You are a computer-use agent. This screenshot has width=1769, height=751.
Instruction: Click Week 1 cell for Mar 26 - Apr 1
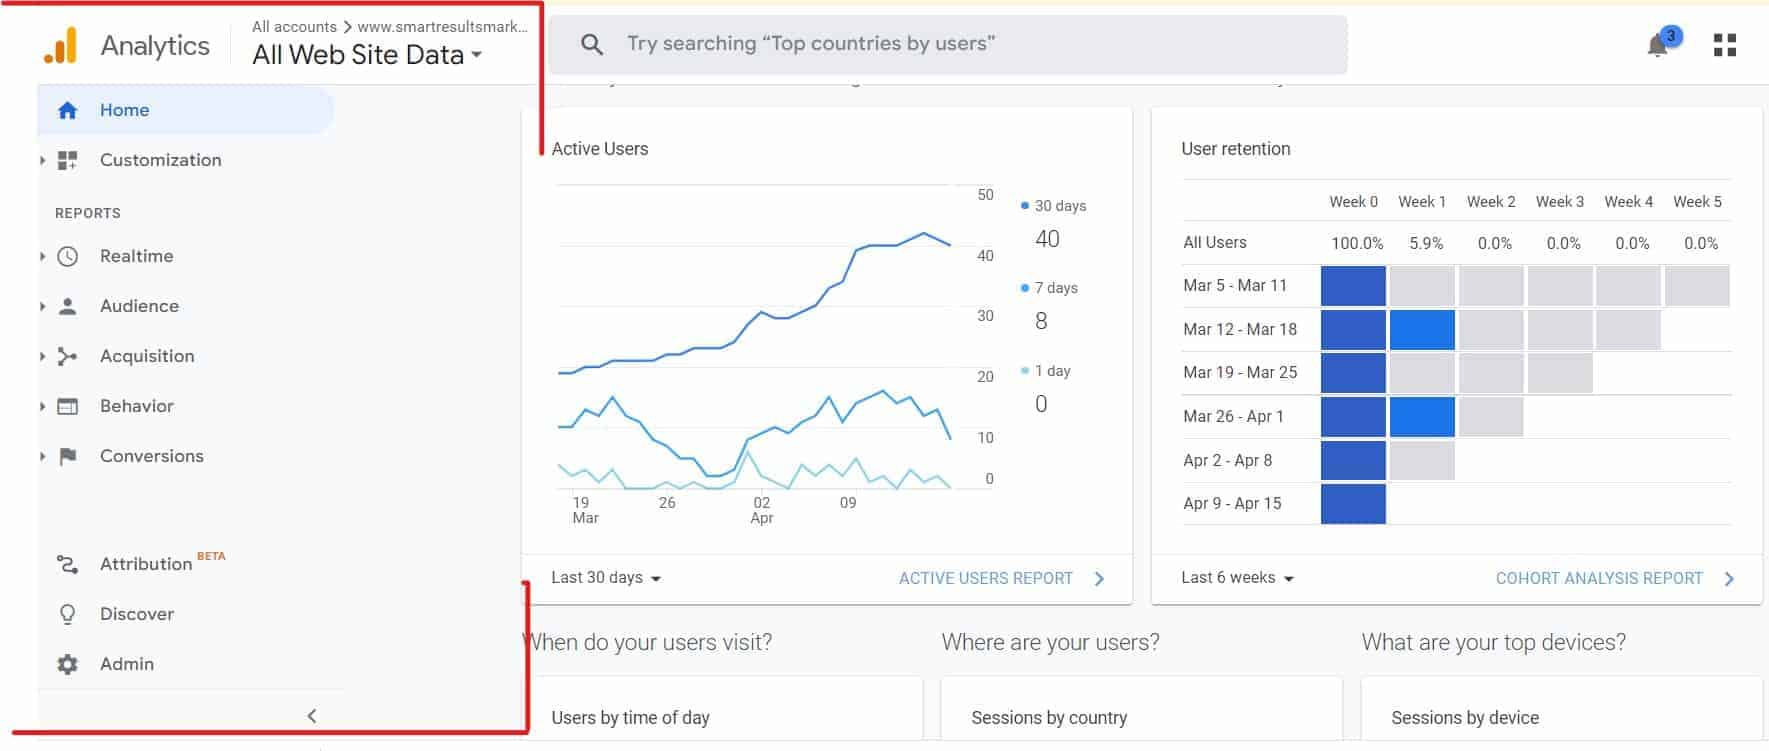(x=1422, y=417)
